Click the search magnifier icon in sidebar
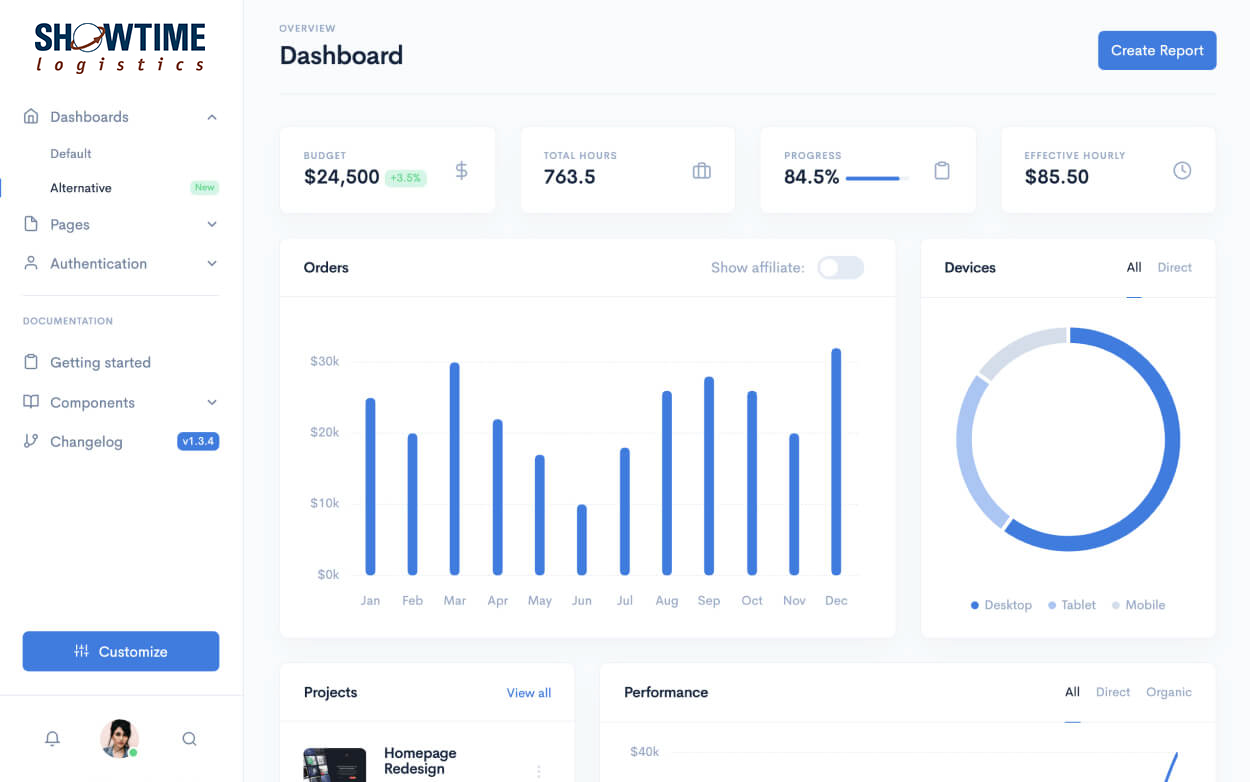The height and width of the screenshot is (782, 1250). [x=189, y=739]
